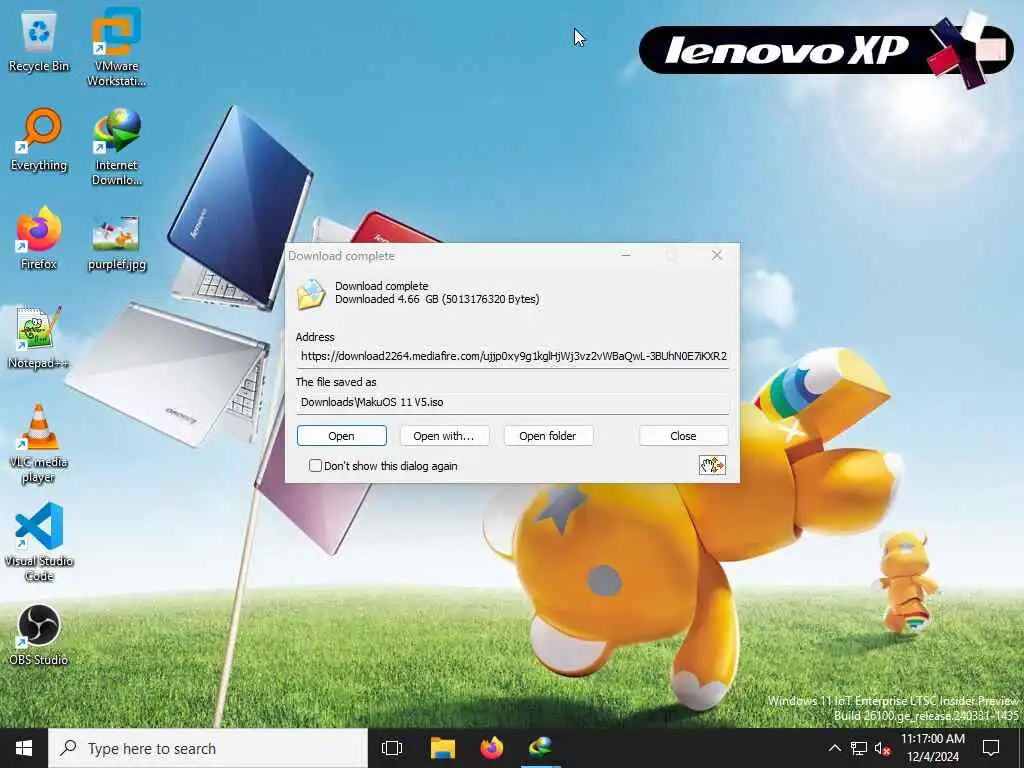Open Internet Download Manager taskbar icon
Viewport: 1024px width, 768px height.
pyautogui.click(x=541, y=748)
